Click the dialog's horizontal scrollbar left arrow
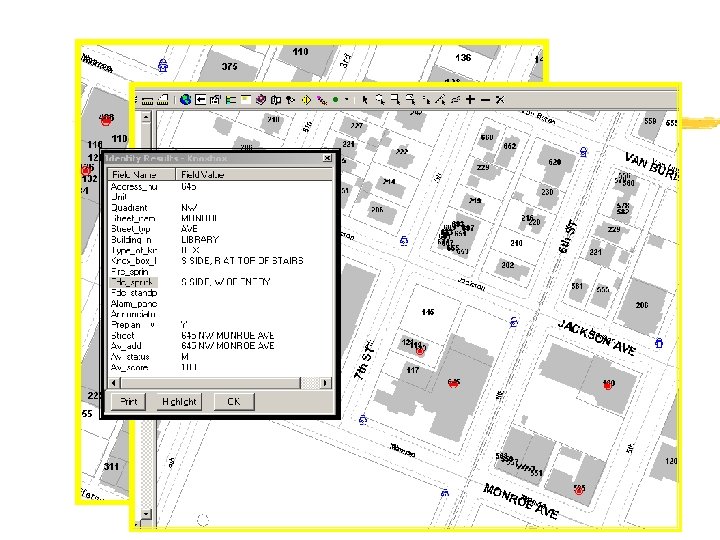This screenshot has width=720, height=540. [x=114, y=382]
